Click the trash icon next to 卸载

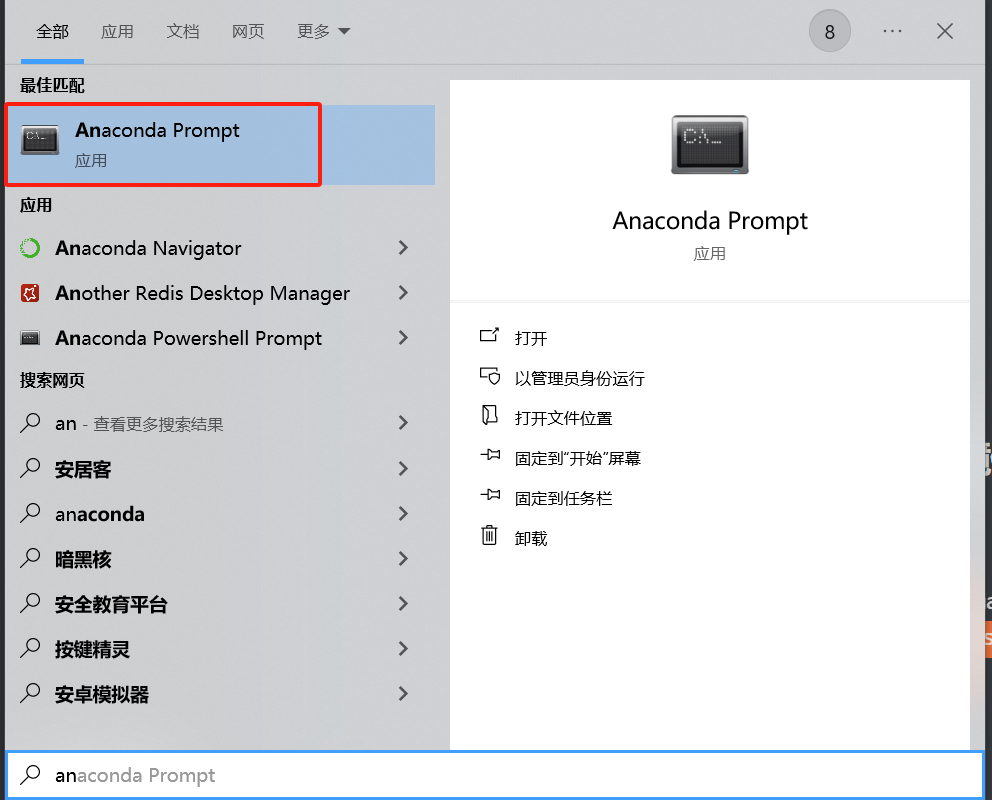[x=489, y=536]
